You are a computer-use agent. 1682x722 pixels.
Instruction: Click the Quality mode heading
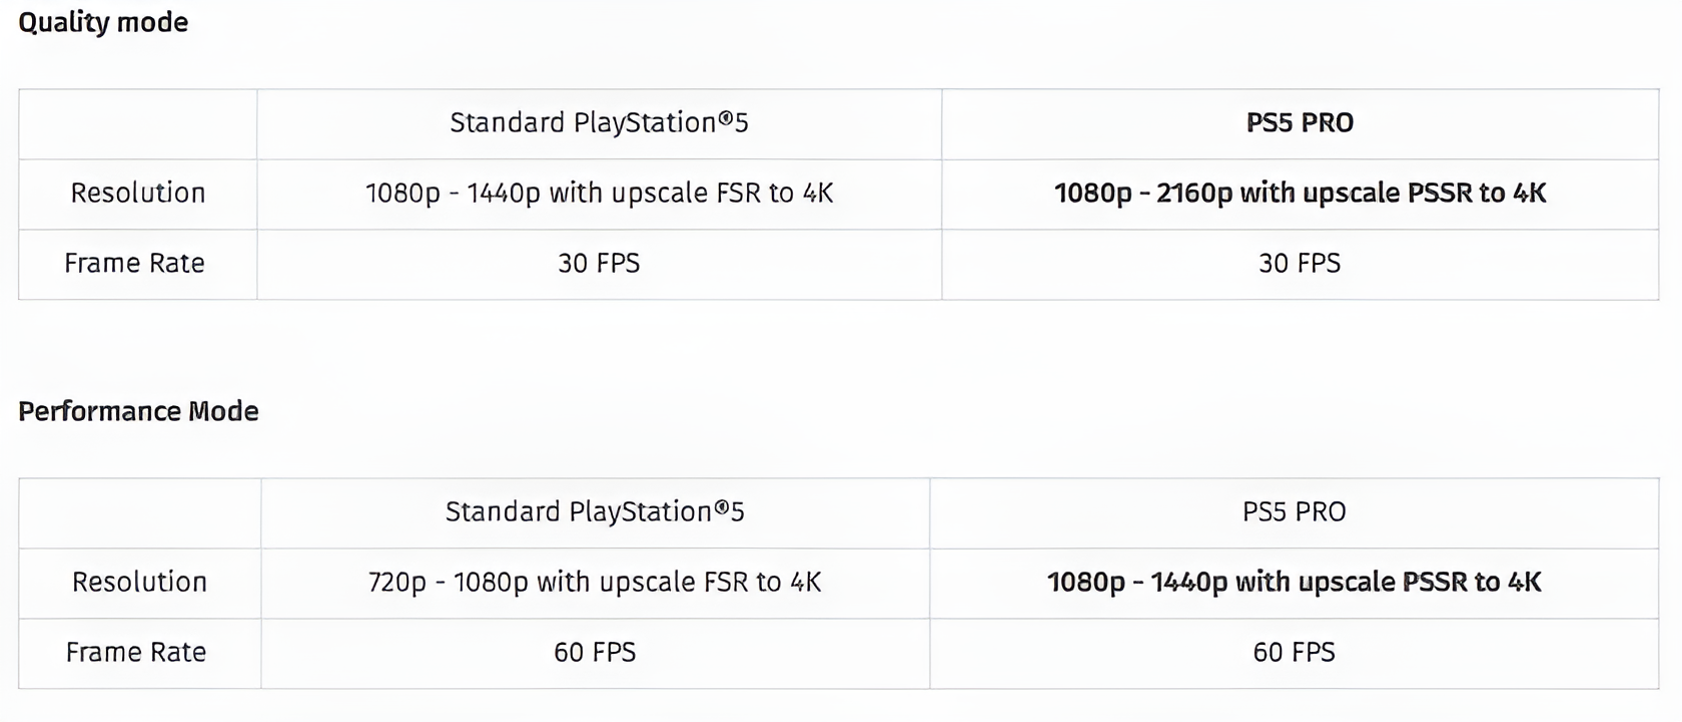103,23
